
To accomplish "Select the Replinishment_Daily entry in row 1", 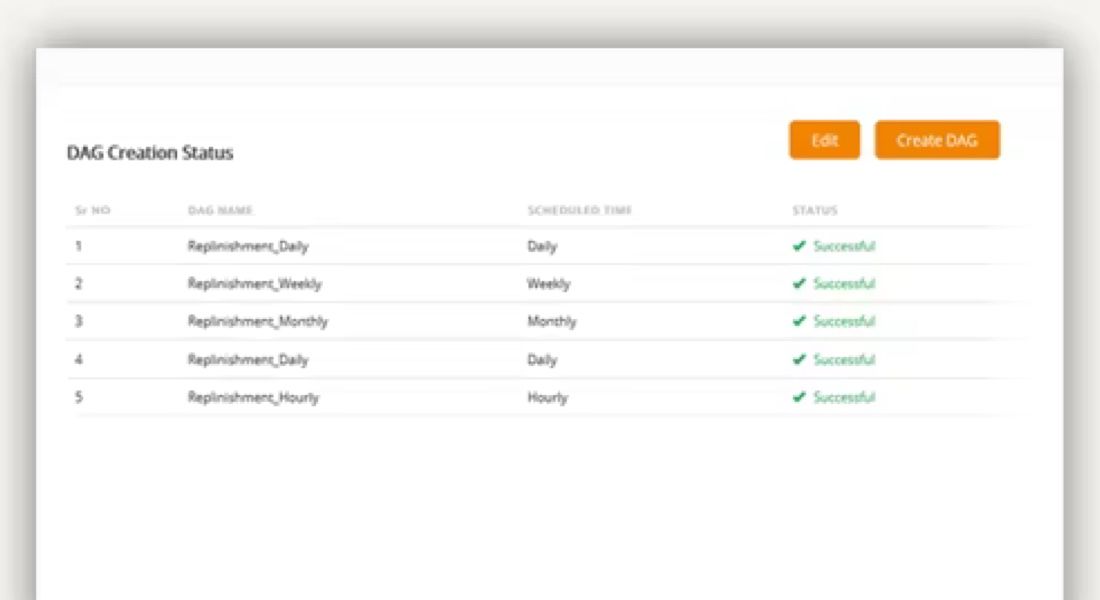I will click(248, 245).
